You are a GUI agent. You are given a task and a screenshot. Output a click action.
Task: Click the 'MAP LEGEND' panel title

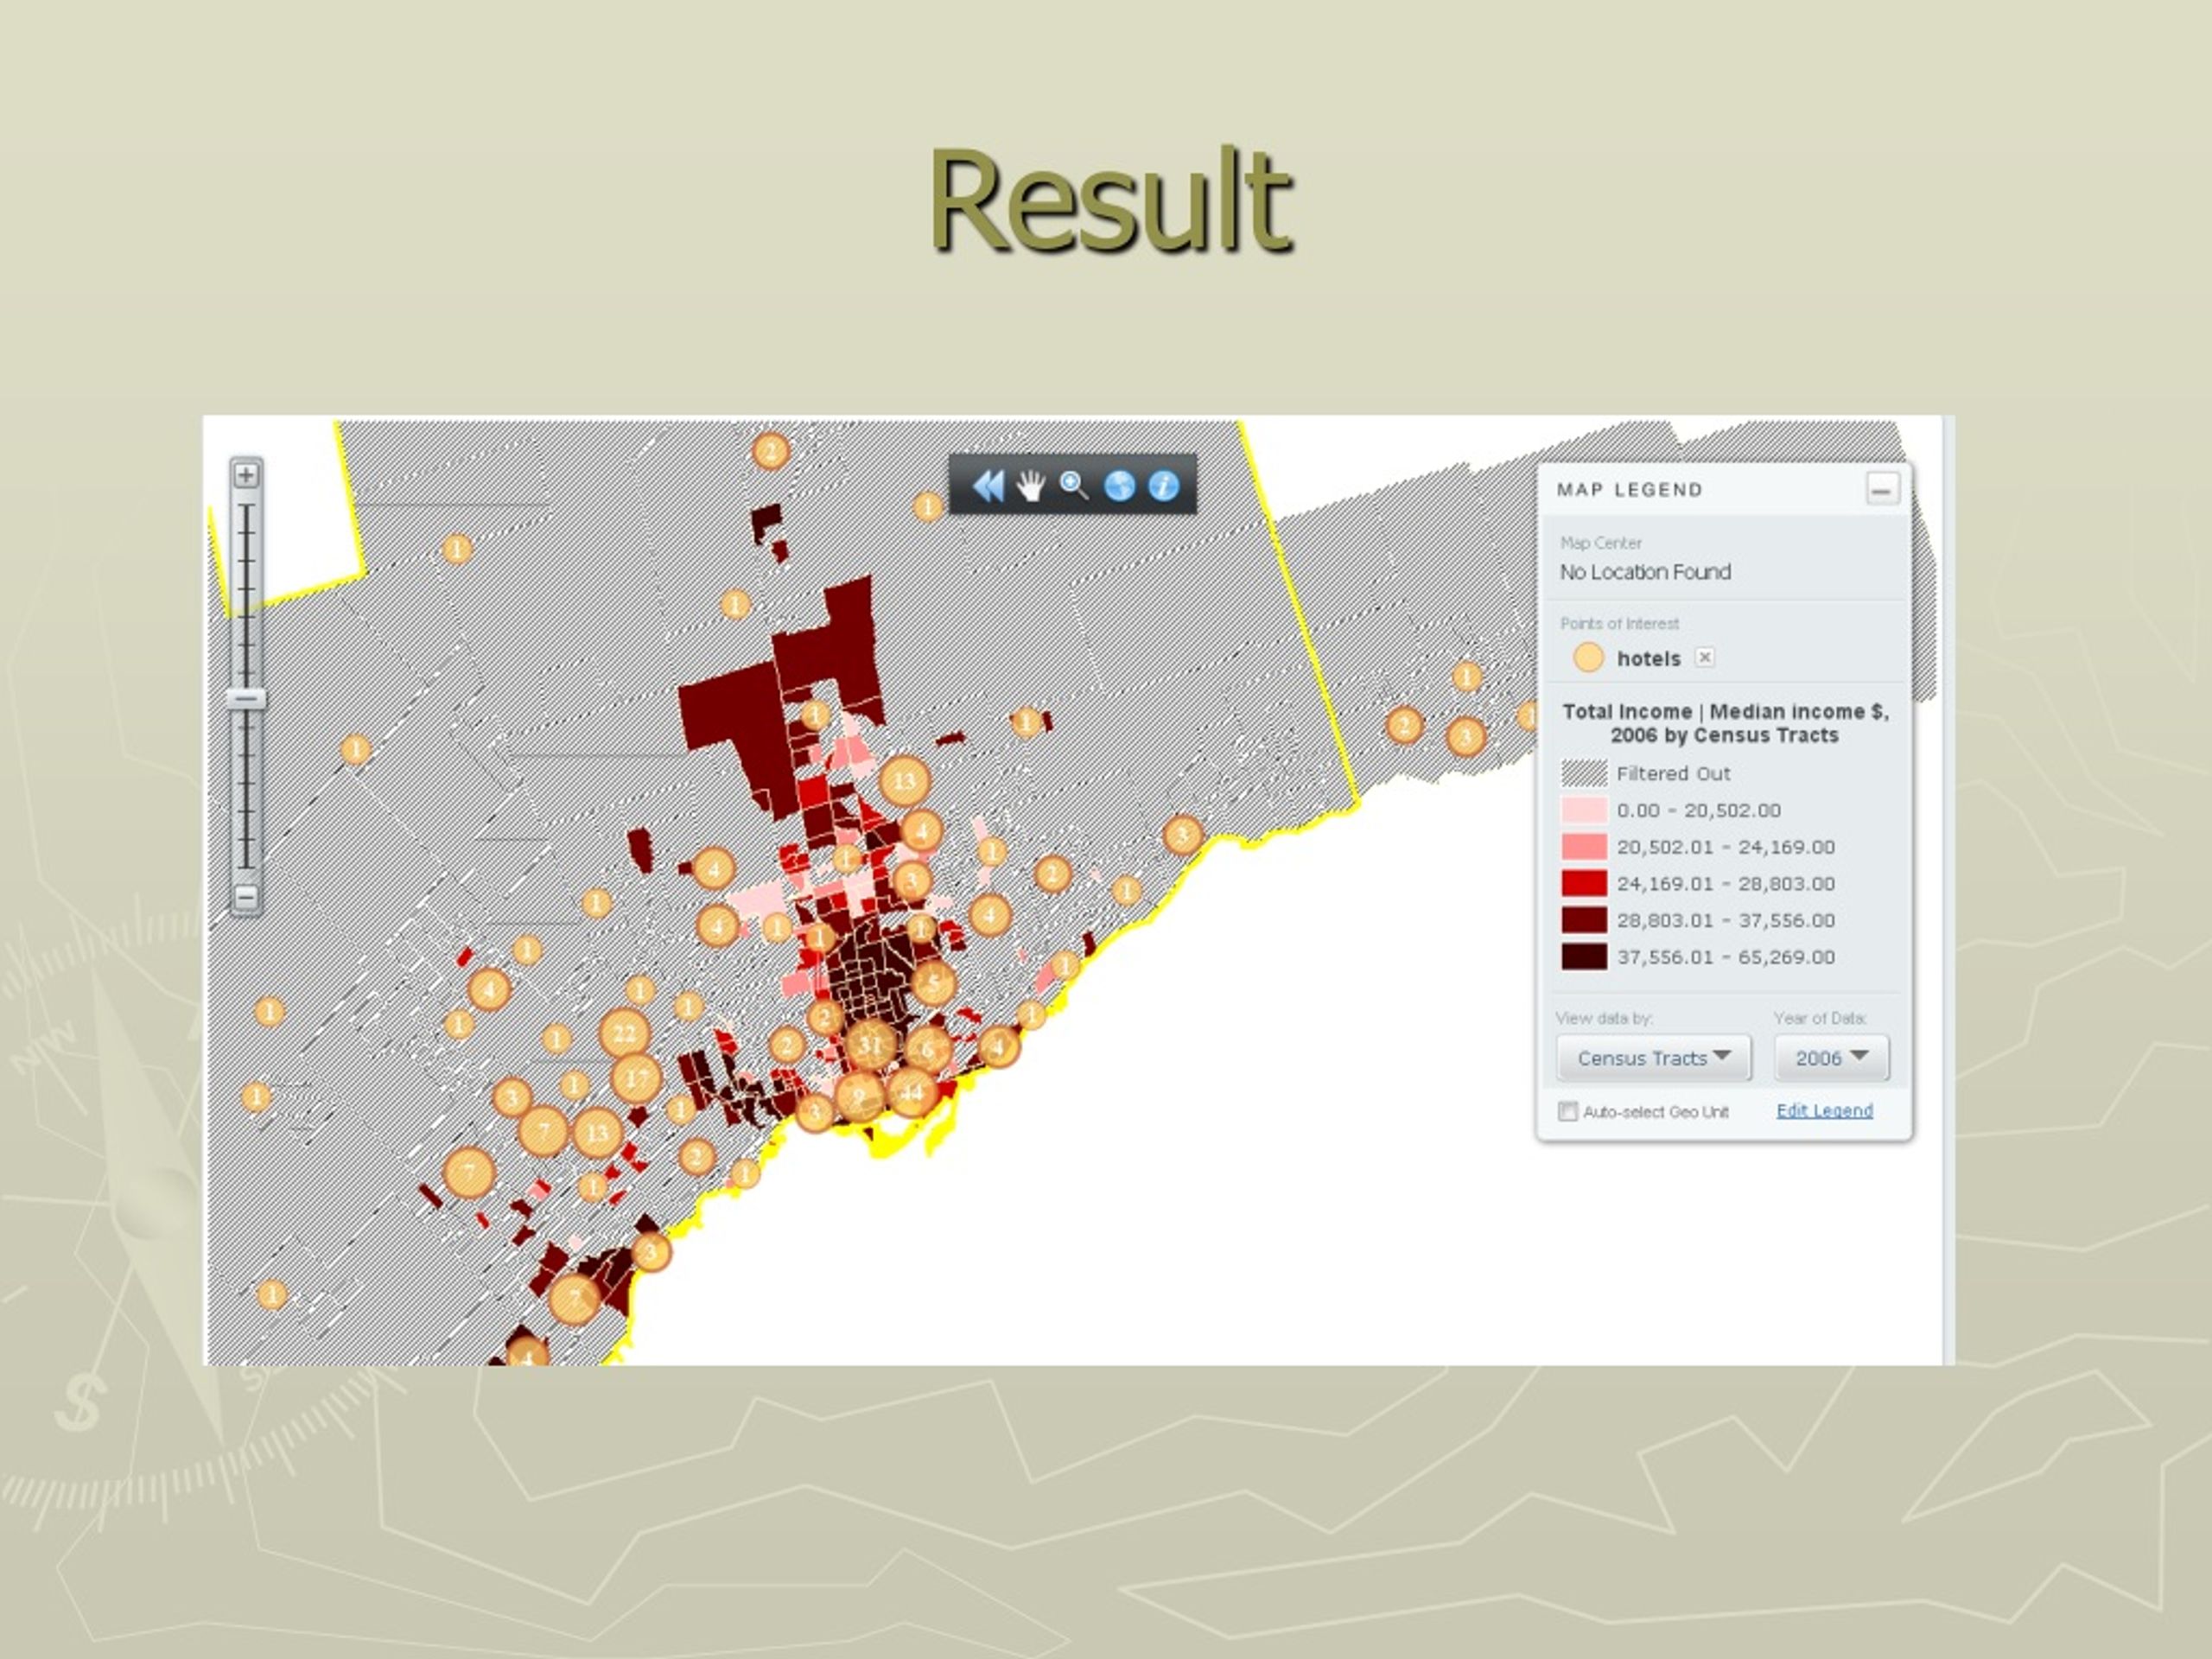(1629, 490)
